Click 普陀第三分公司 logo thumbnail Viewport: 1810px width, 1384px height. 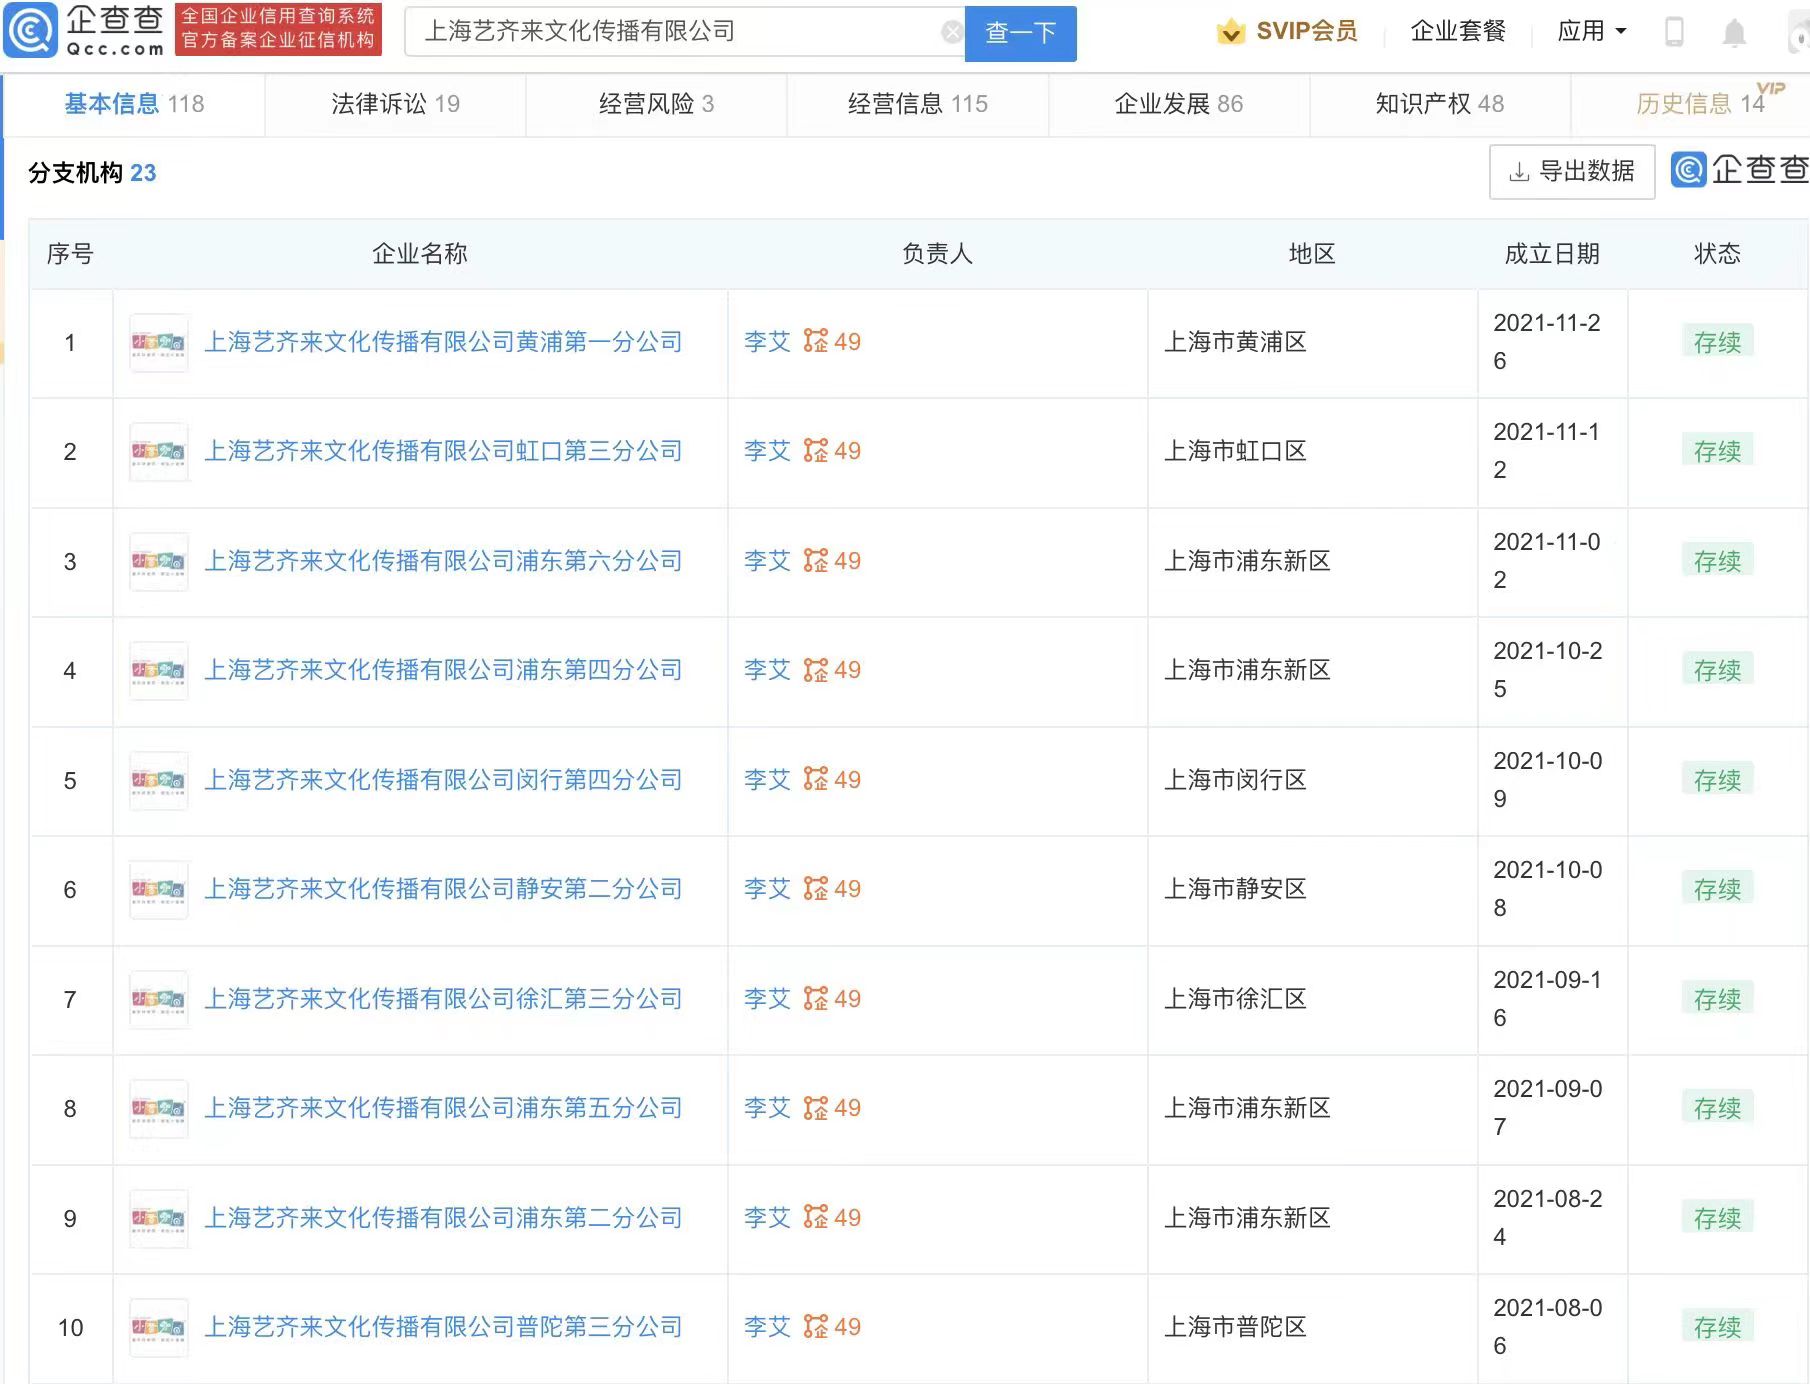click(x=159, y=1328)
